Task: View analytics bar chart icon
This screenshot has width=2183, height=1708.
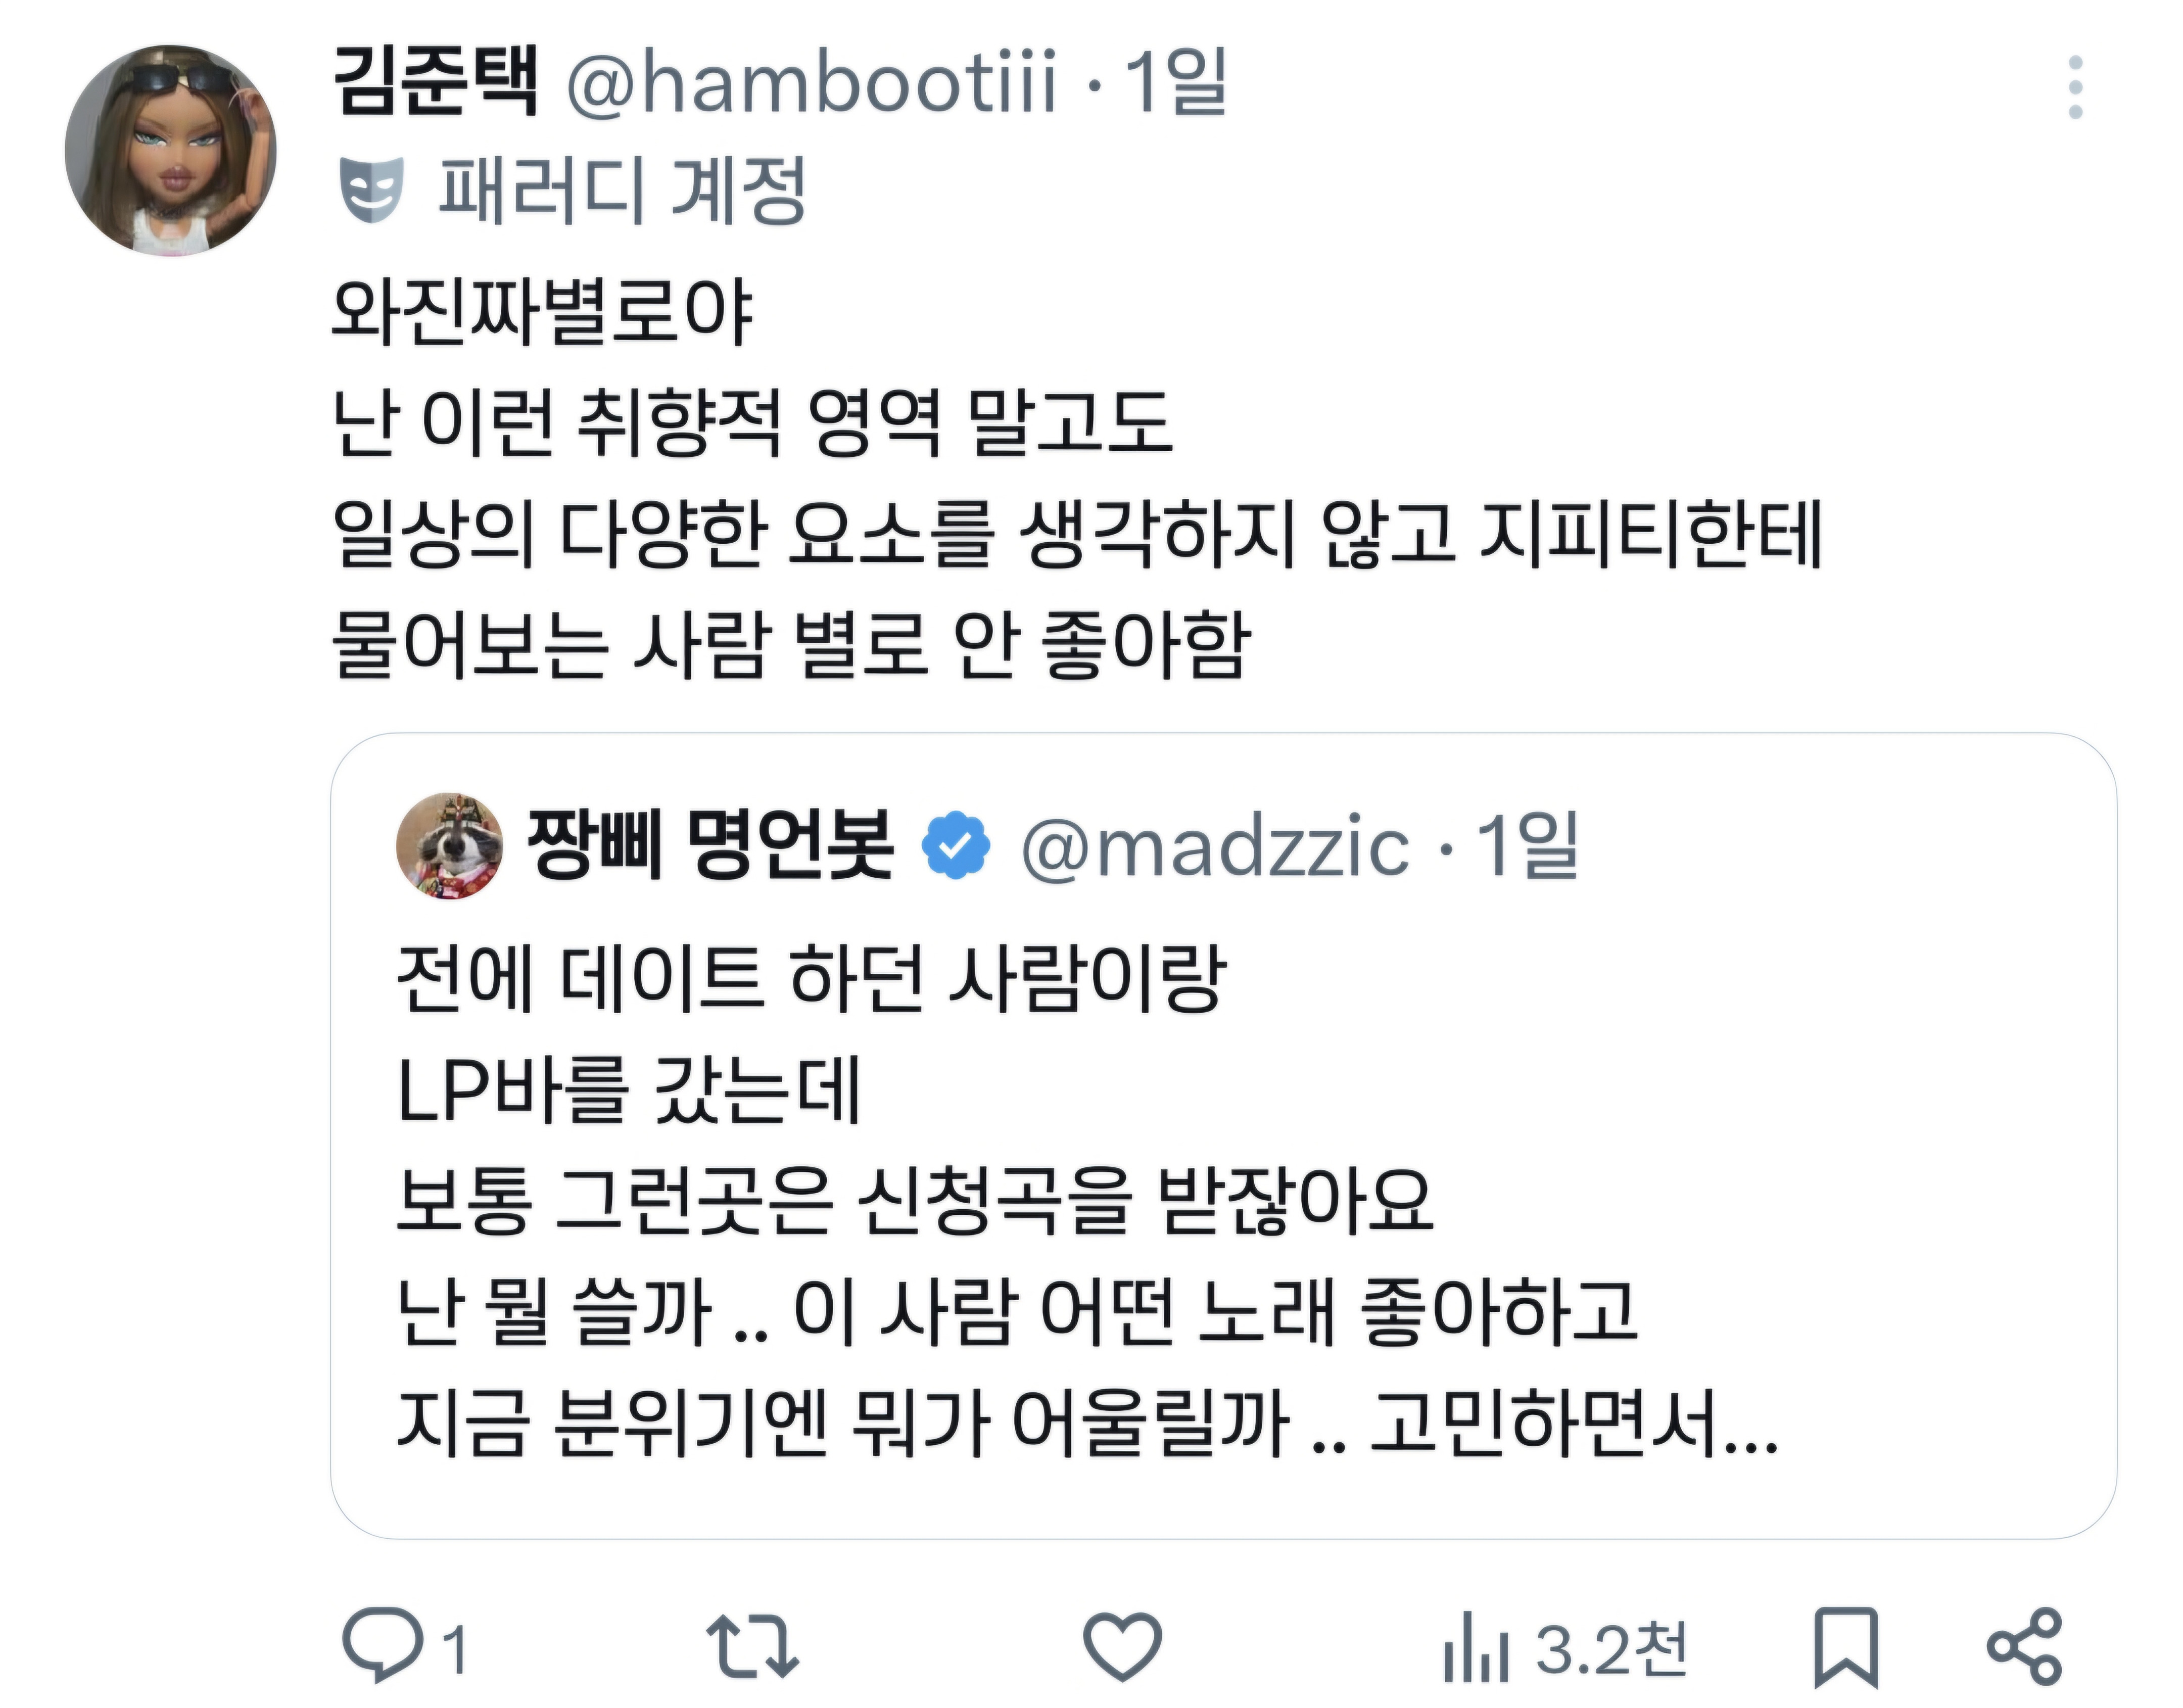Action: [x=1475, y=1646]
